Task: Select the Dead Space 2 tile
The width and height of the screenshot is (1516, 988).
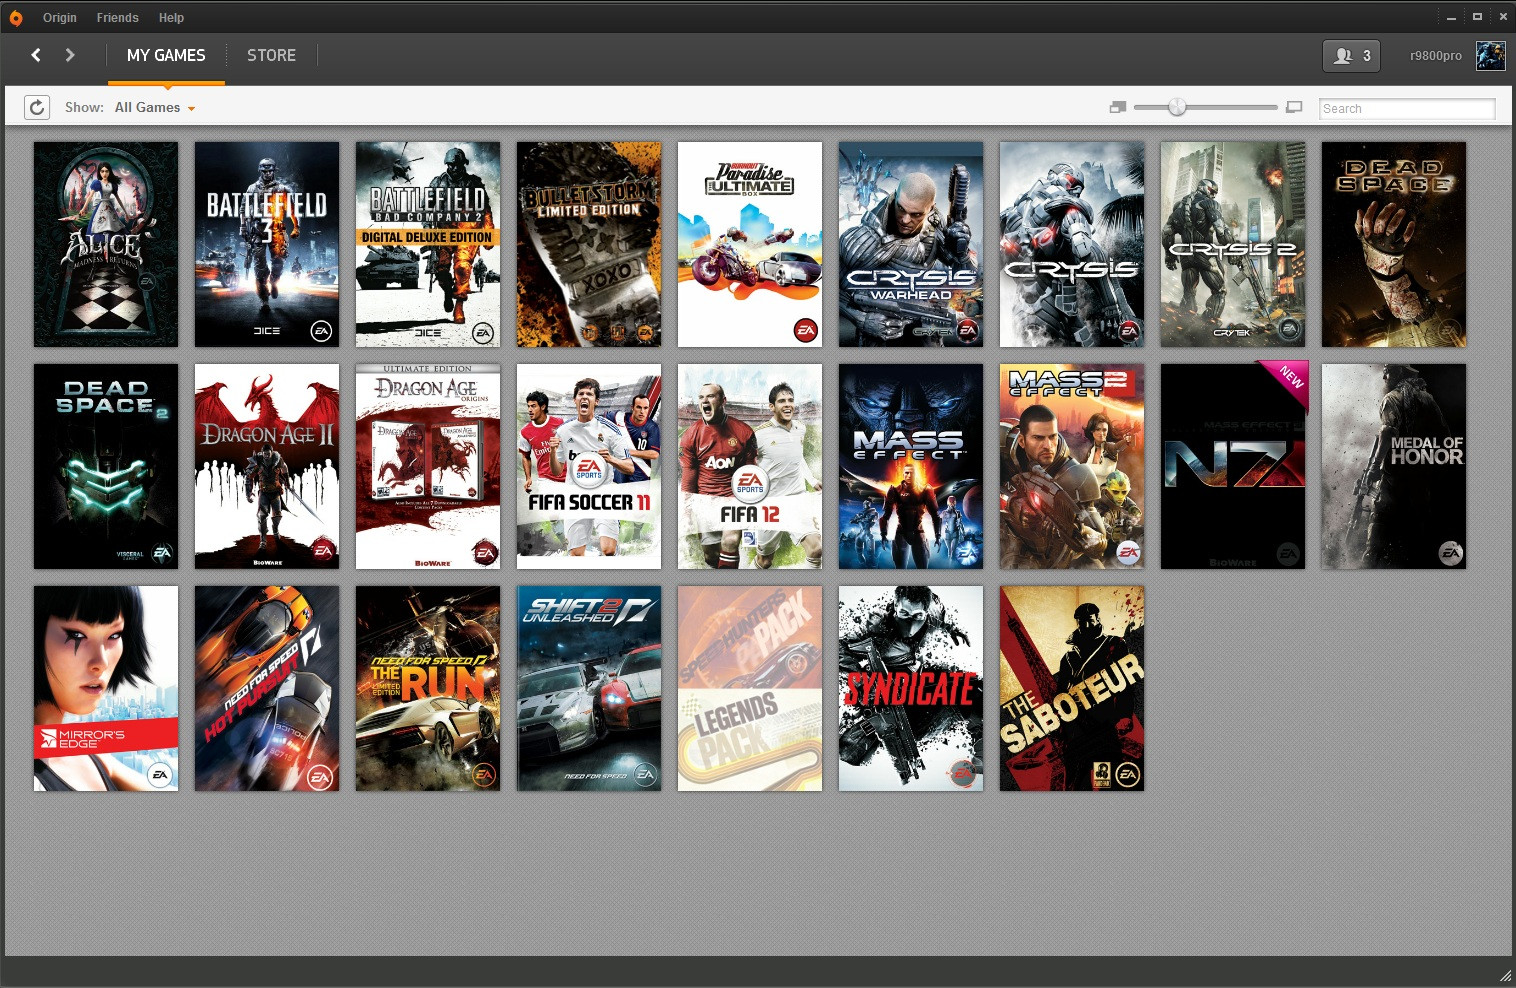Action: [x=106, y=466]
